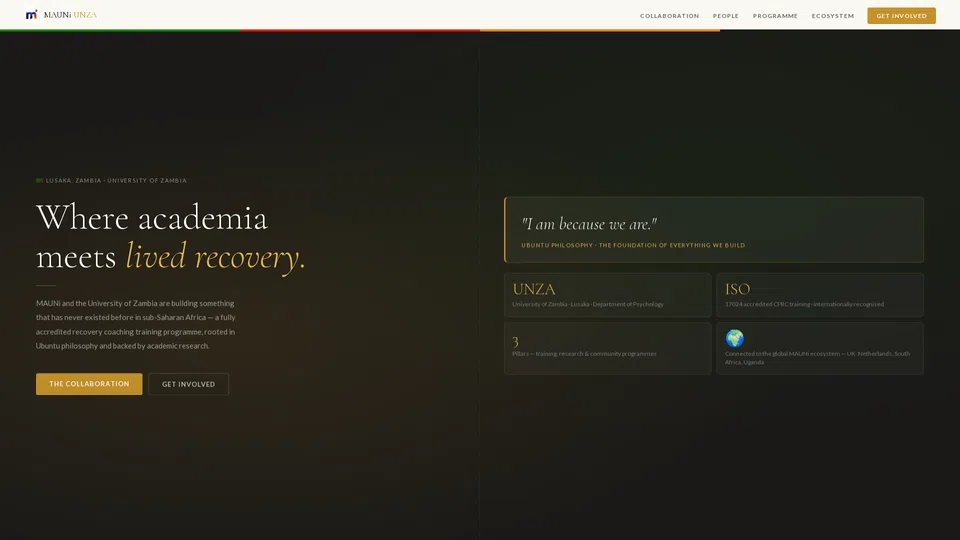960x540 pixels.
Task: Click the outlined Get Involved hero button
Action: [189, 384]
